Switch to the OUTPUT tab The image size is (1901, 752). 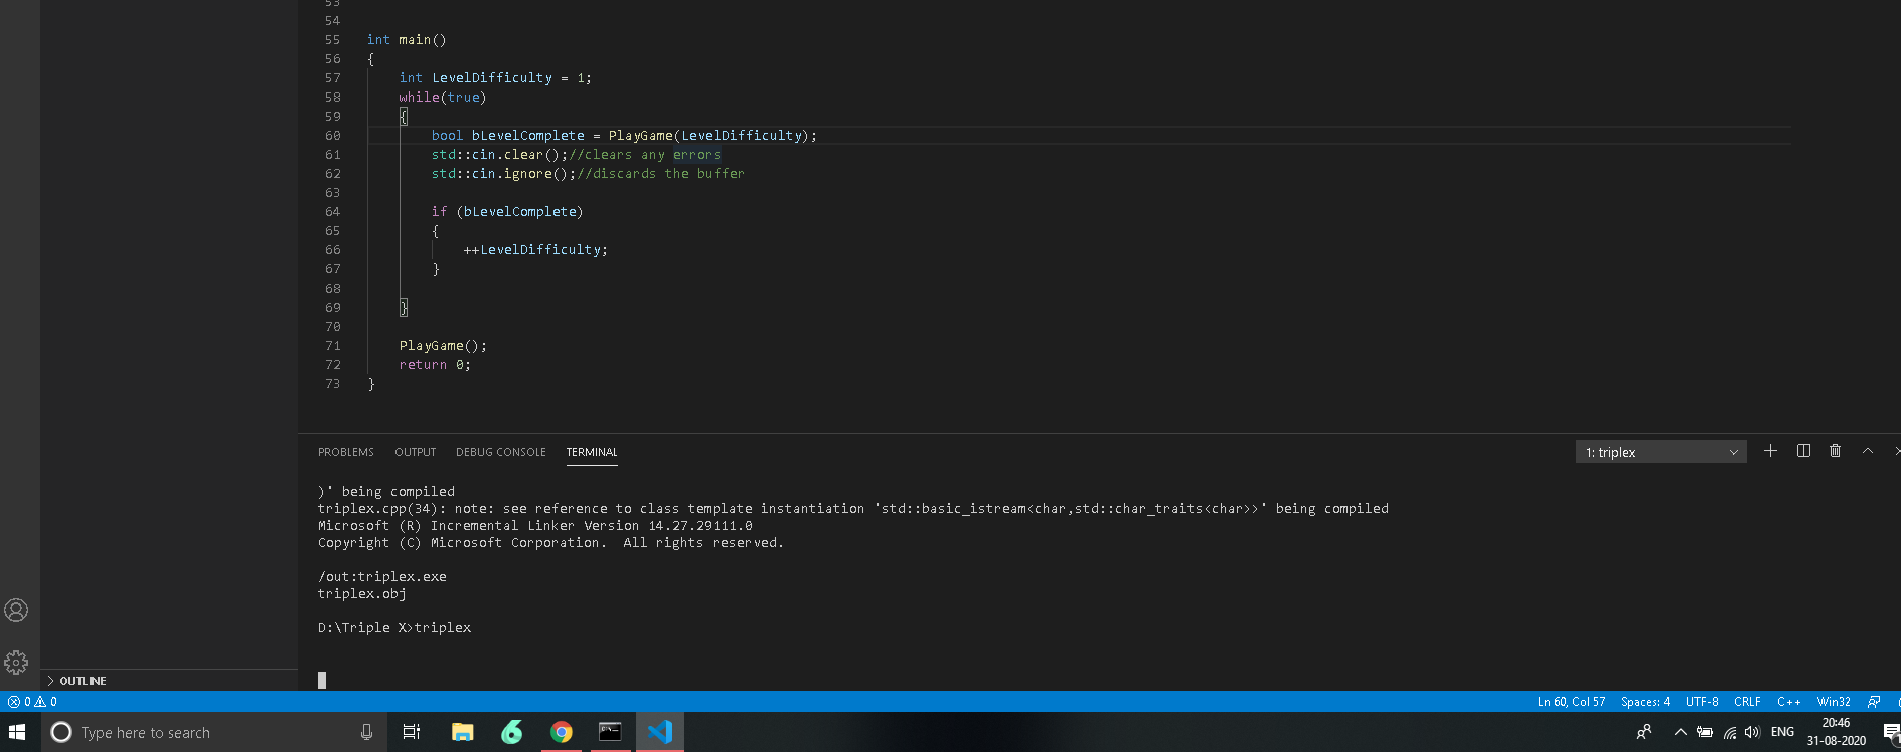click(415, 452)
